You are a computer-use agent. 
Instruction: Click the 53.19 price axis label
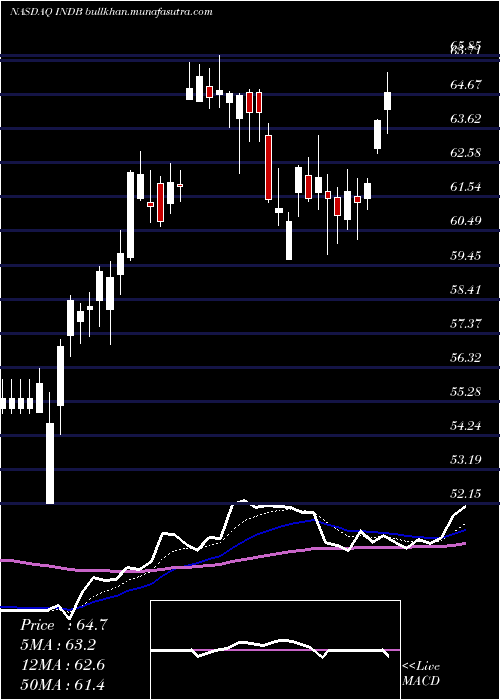tap(466, 459)
